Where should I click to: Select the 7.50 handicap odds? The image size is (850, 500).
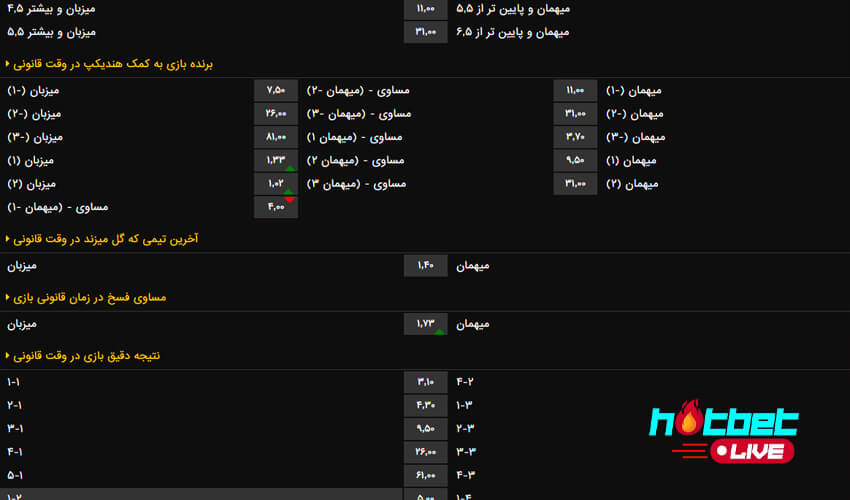pyautogui.click(x=276, y=90)
